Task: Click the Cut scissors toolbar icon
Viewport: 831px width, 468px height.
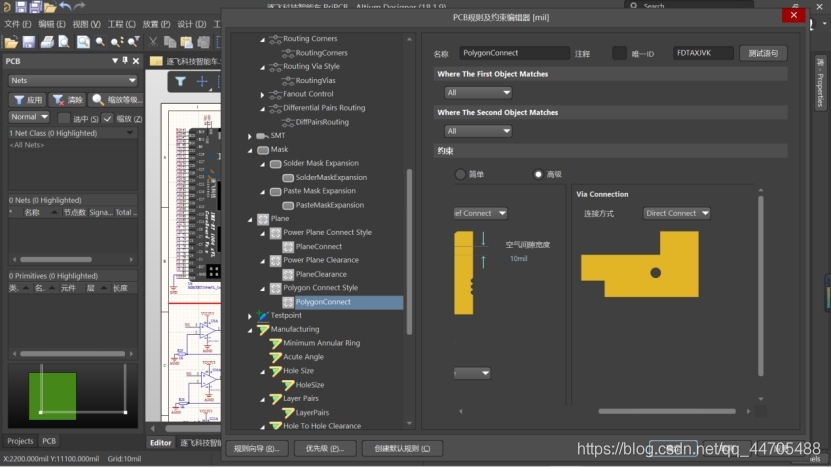Action: point(153,42)
